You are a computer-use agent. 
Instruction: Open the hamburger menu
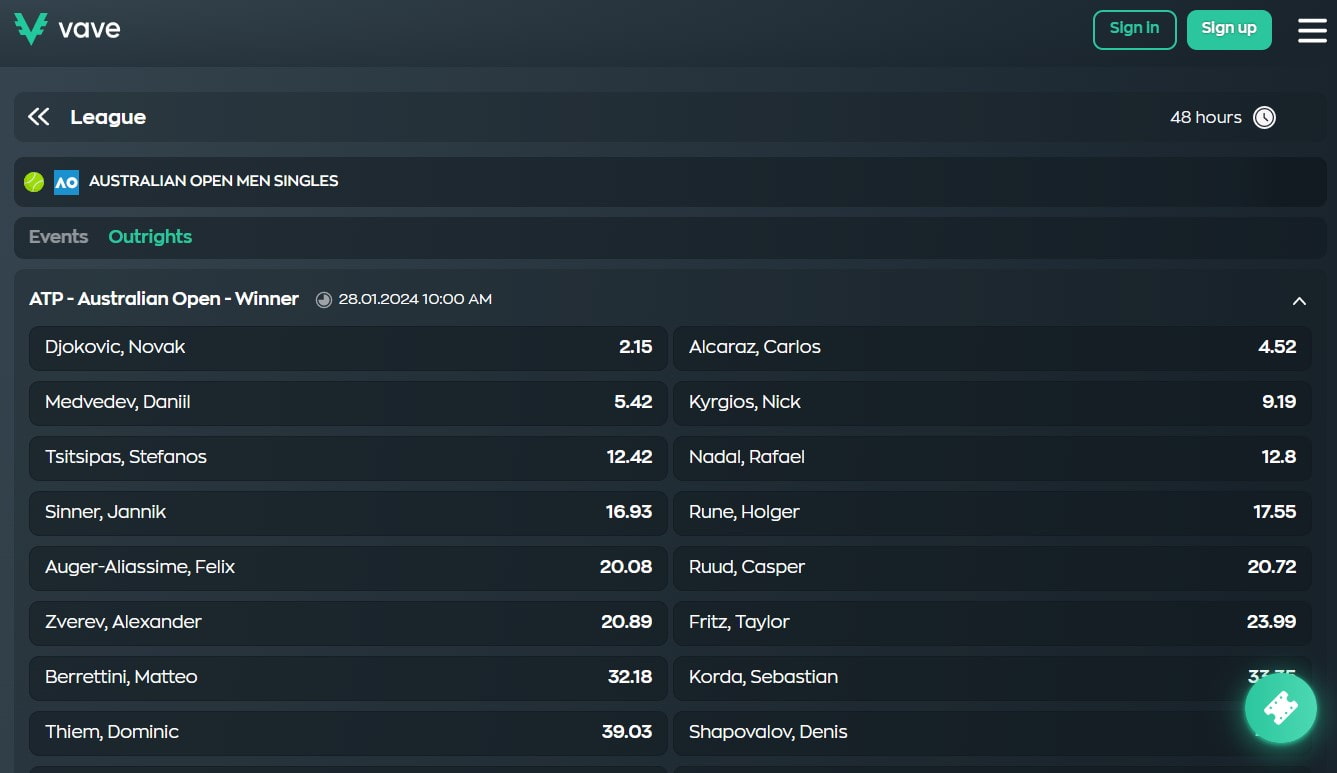(x=1312, y=30)
